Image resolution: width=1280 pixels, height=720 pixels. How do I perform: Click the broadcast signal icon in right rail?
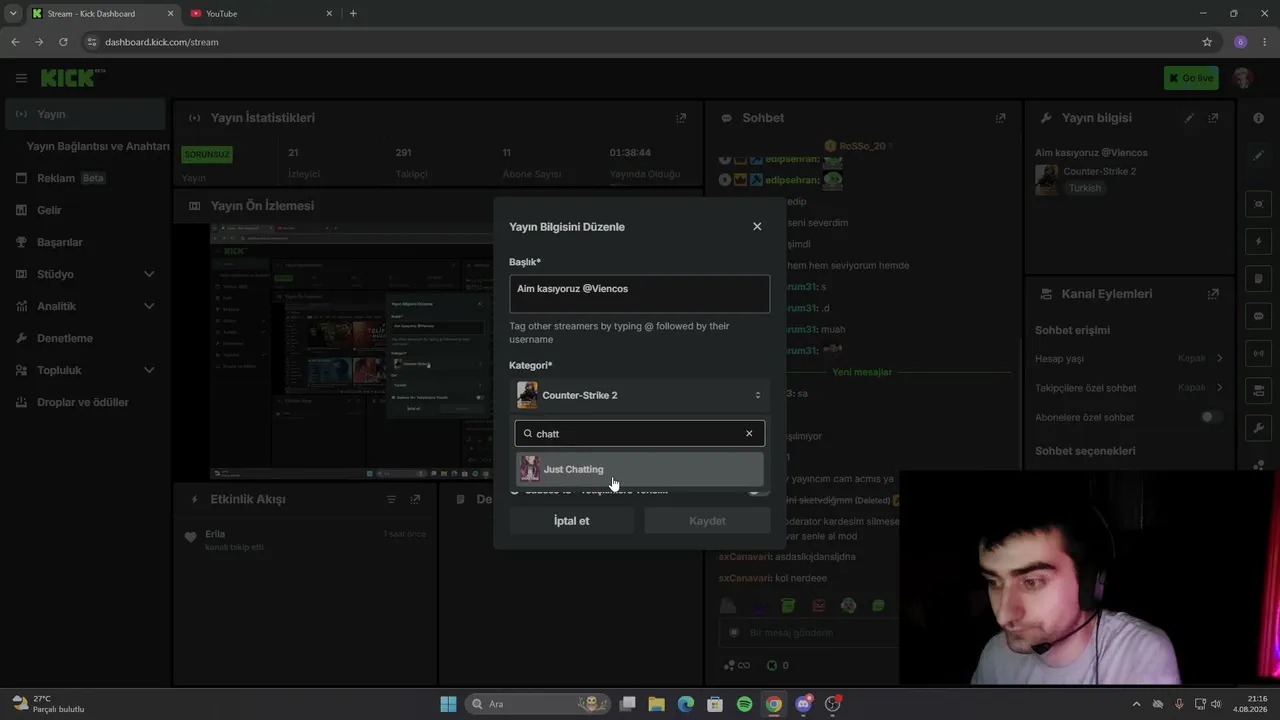(x=1258, y=353)
